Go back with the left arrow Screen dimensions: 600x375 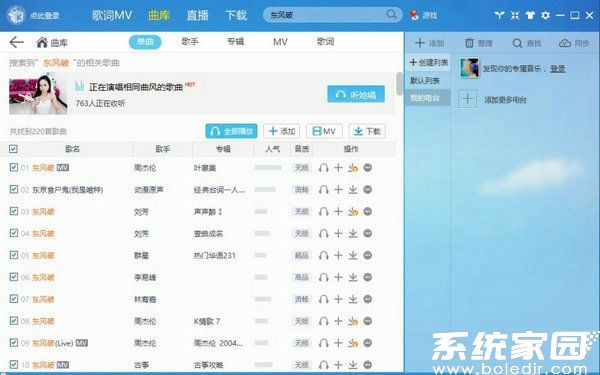pos(16,42)
